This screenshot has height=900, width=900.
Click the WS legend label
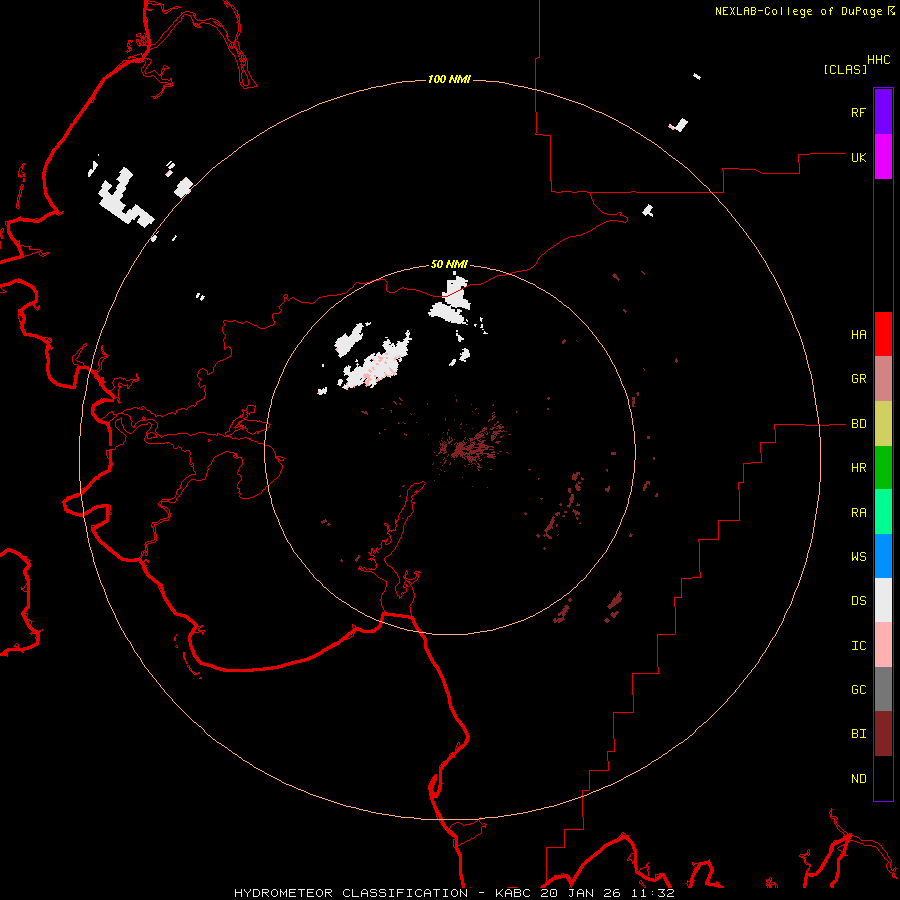[858, 556]
